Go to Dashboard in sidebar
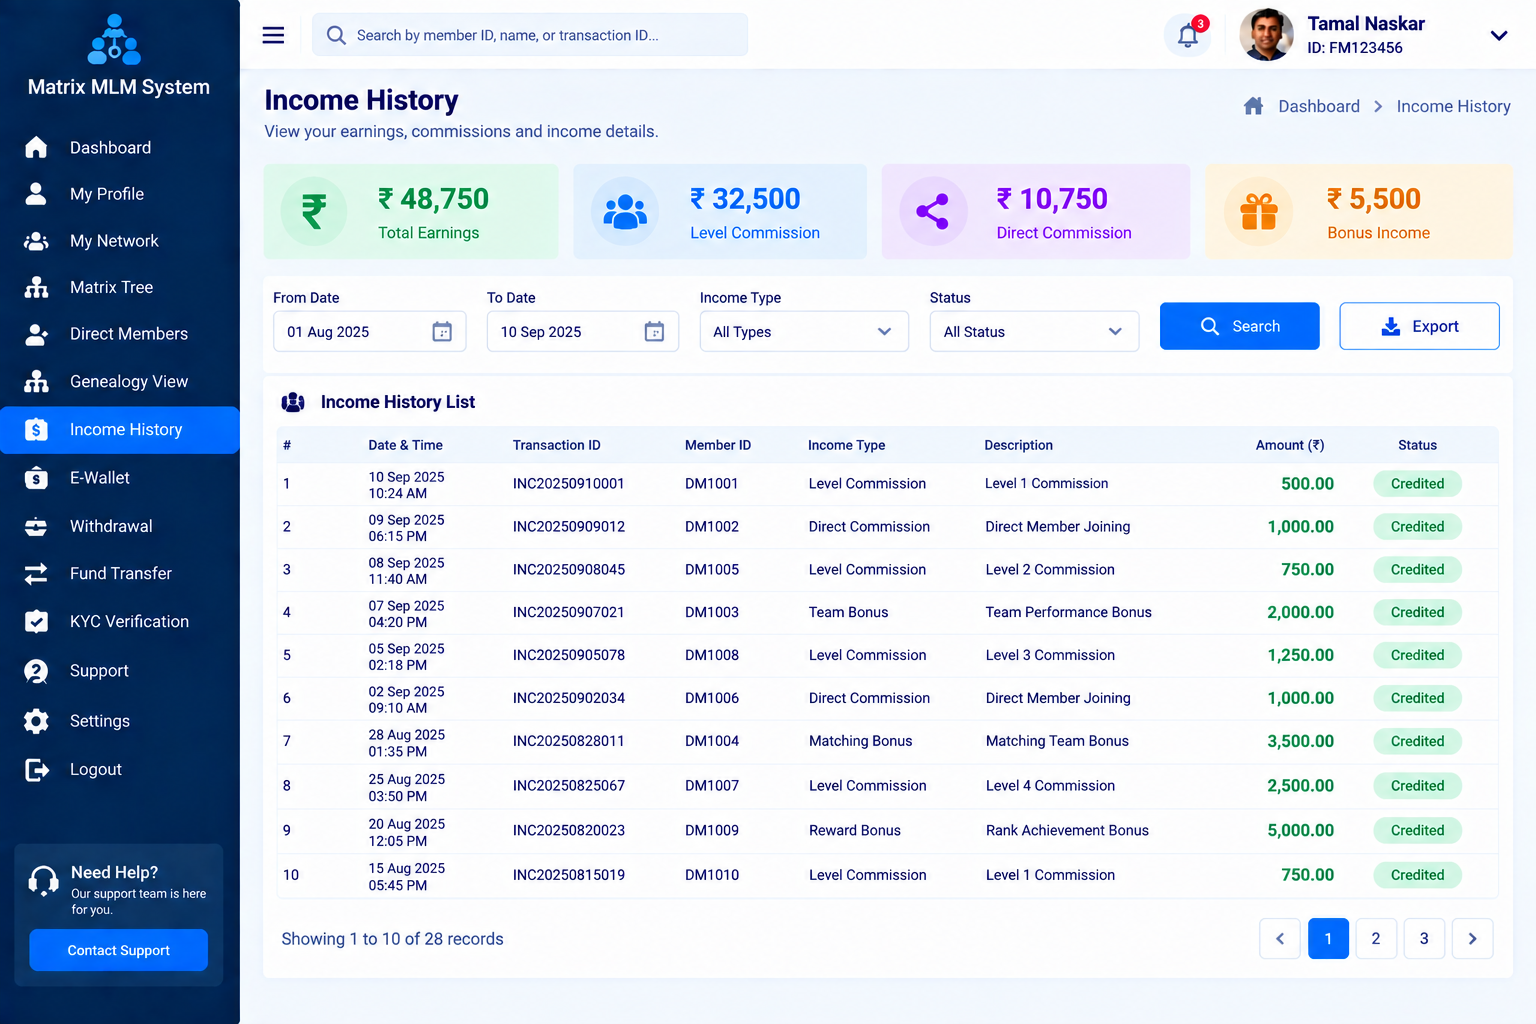 [x=120, y=148]
